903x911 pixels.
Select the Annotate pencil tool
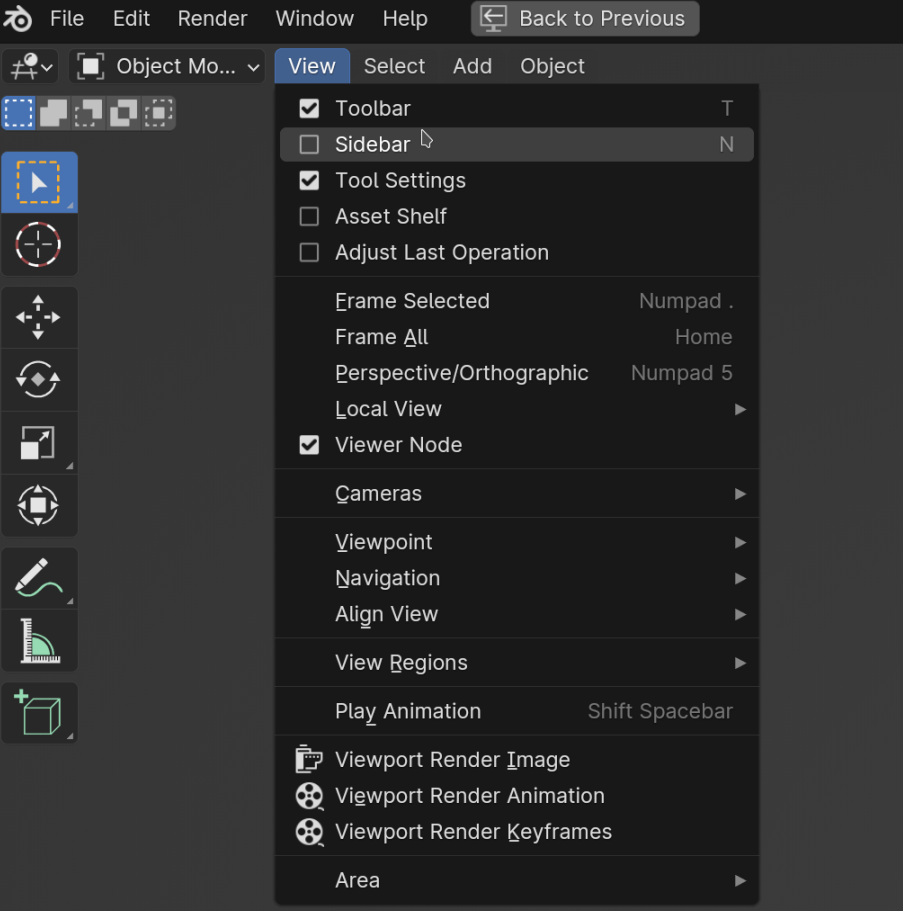[39, 578]
